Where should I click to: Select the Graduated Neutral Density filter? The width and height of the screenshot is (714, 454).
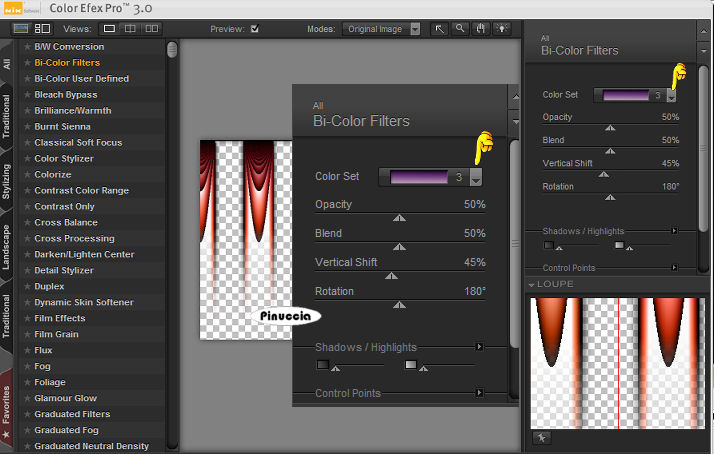92,446
